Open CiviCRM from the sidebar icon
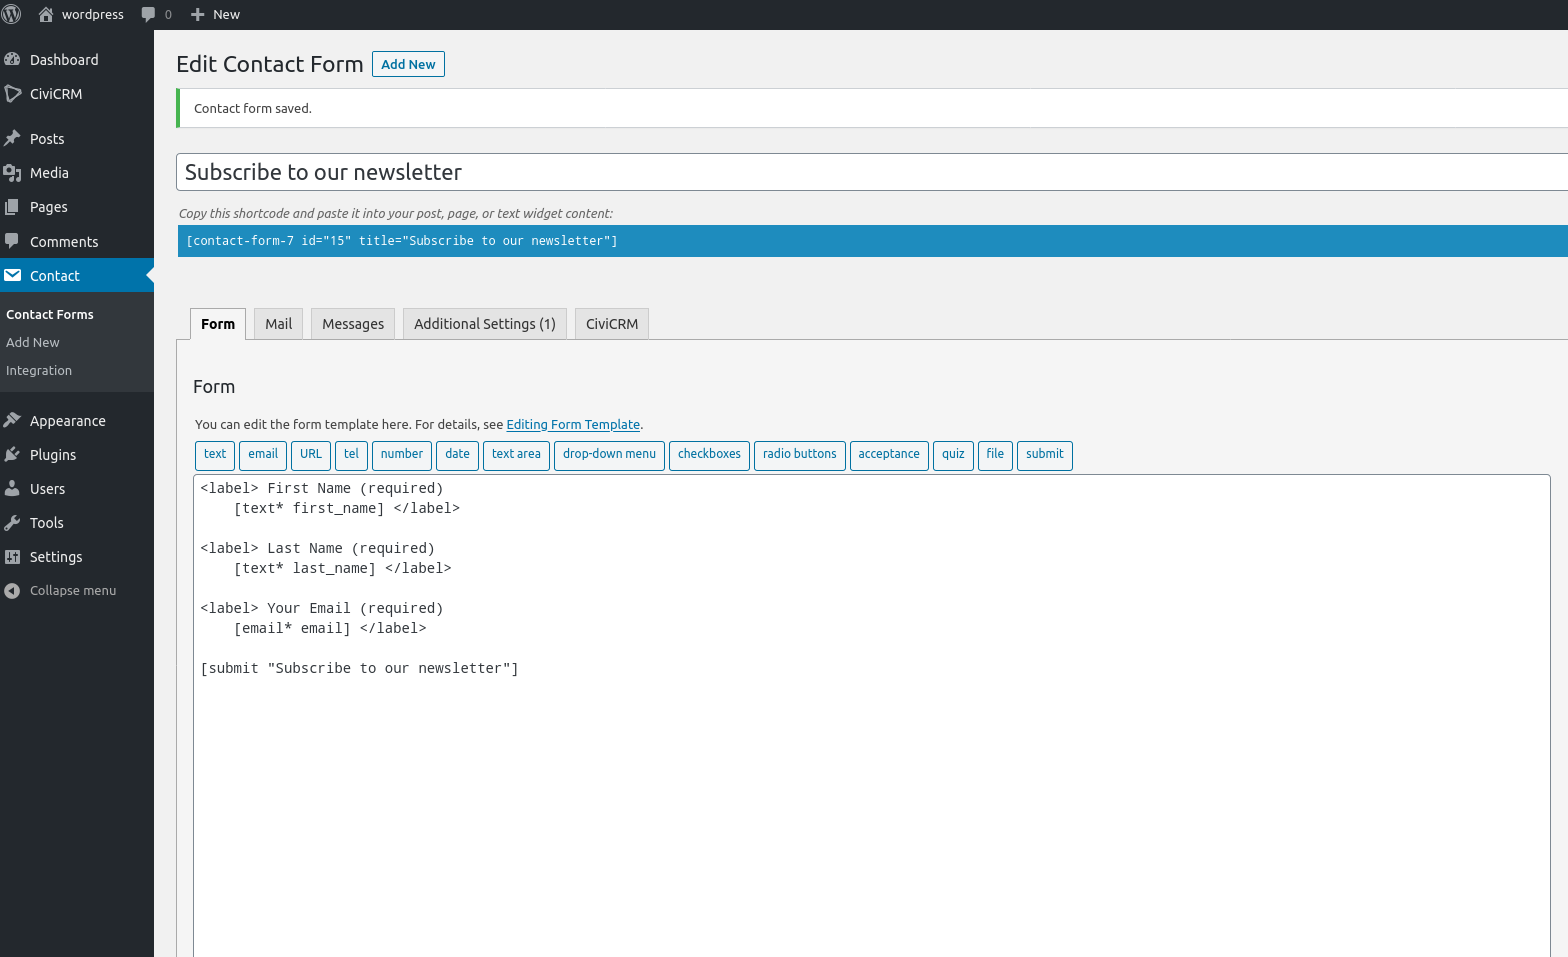Screen dimensions: 1568x957 click(x=12, y=94)
